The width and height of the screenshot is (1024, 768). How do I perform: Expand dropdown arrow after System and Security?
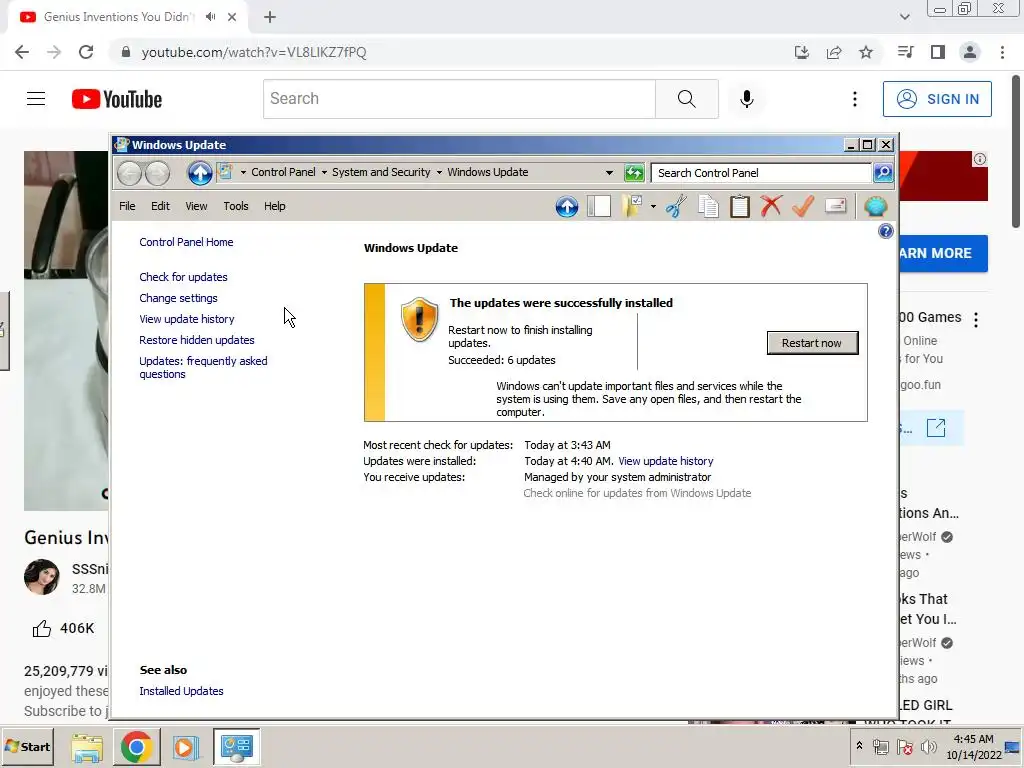(x=439, y=172)
